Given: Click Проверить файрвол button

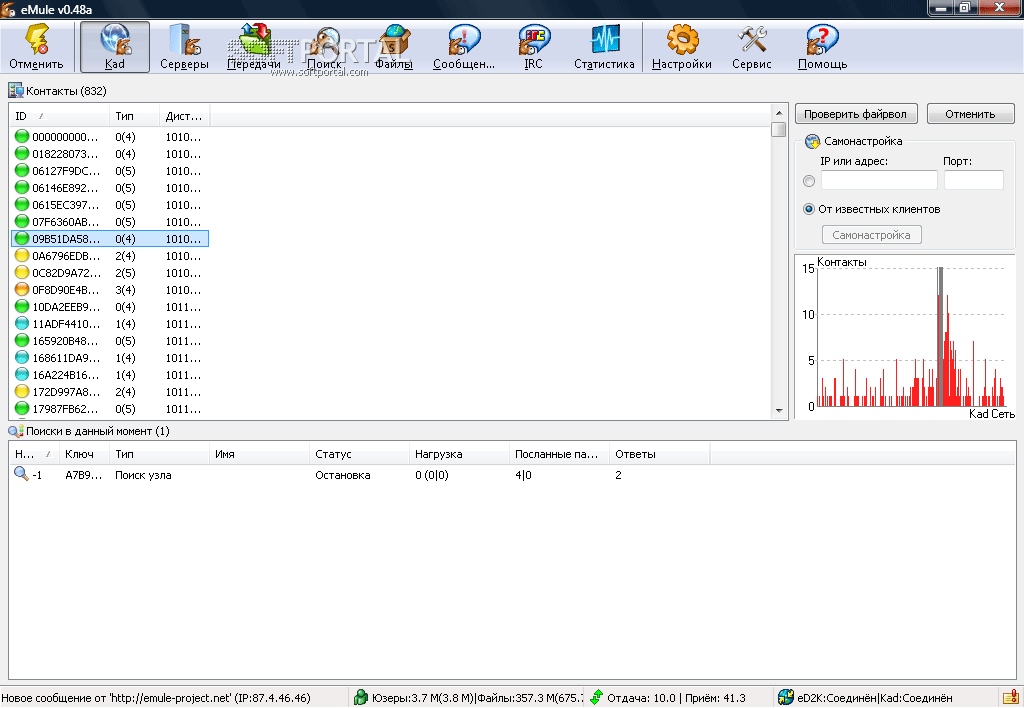Looking at the screenshot, I should pyautogui.click(x=856, y=114).
